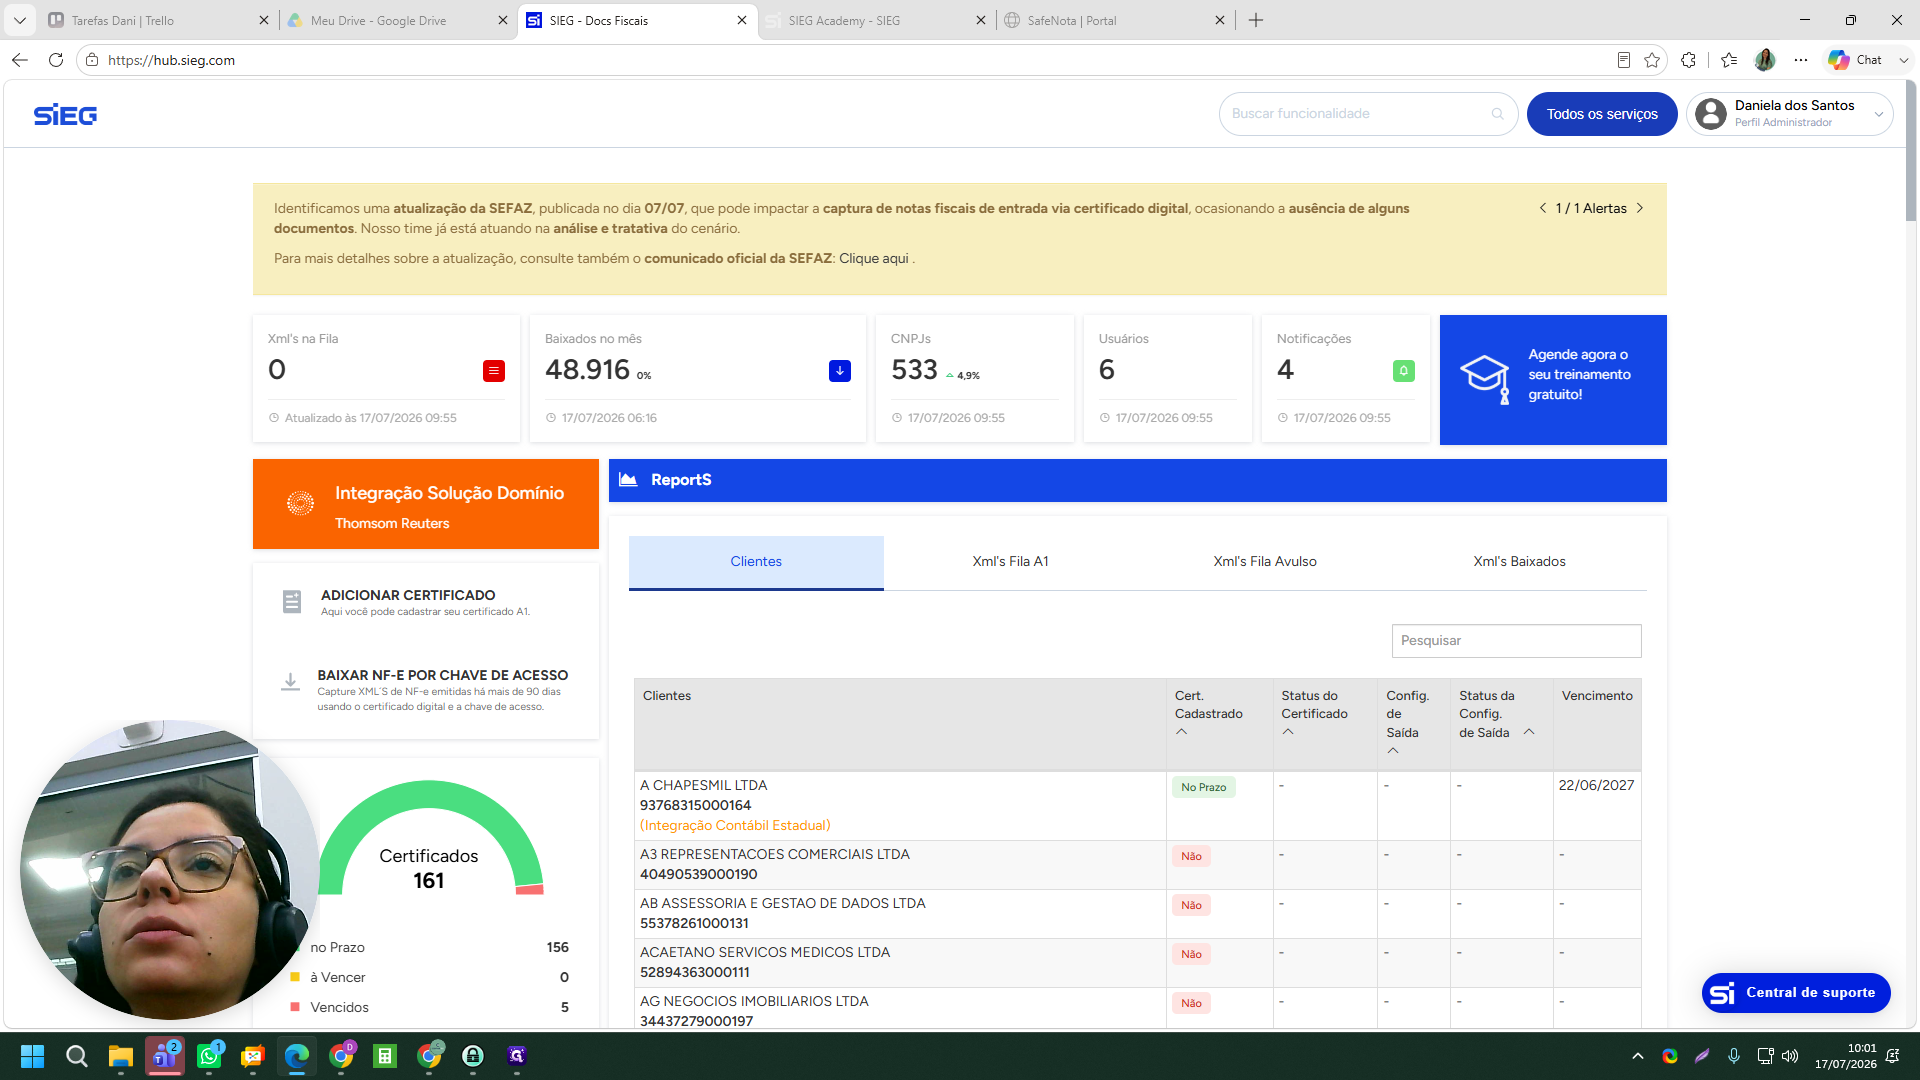Click the download icon beside Baixar NF-e
1920x1080 pixels.
click(x=290, y=682)
